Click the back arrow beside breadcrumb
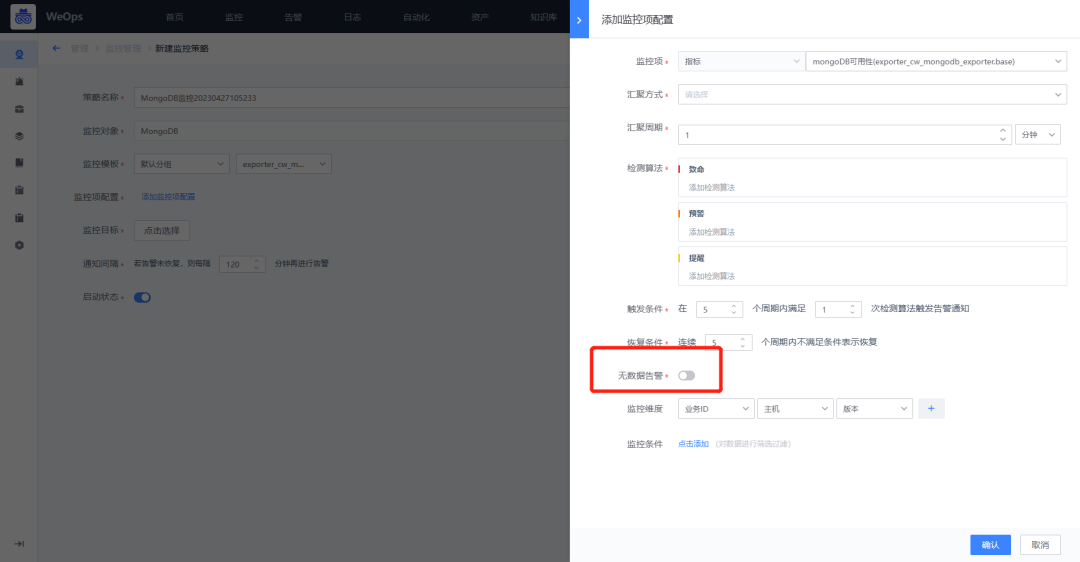The image size is (1080, 562). point(56,48)
